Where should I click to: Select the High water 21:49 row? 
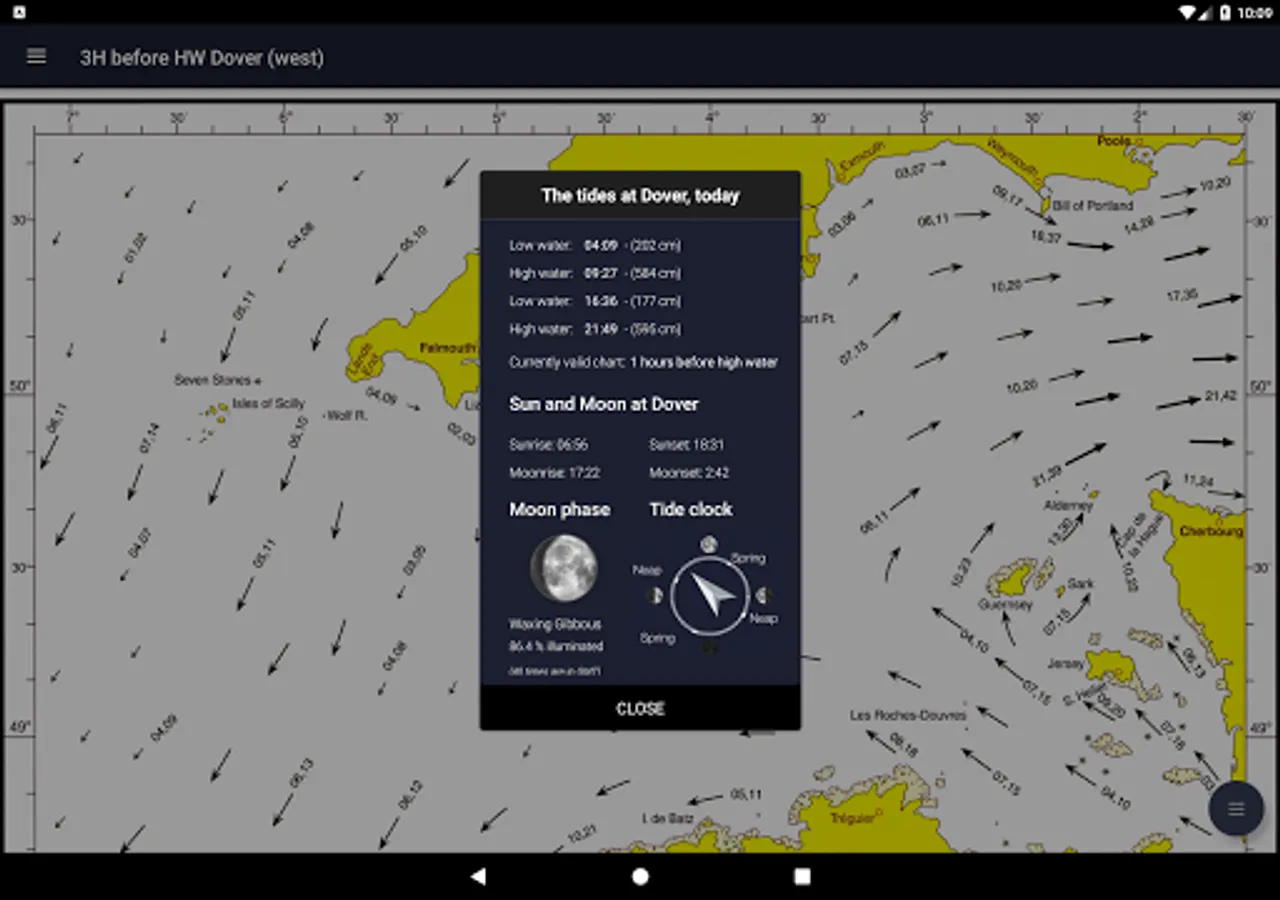click(x=595, y=329)
